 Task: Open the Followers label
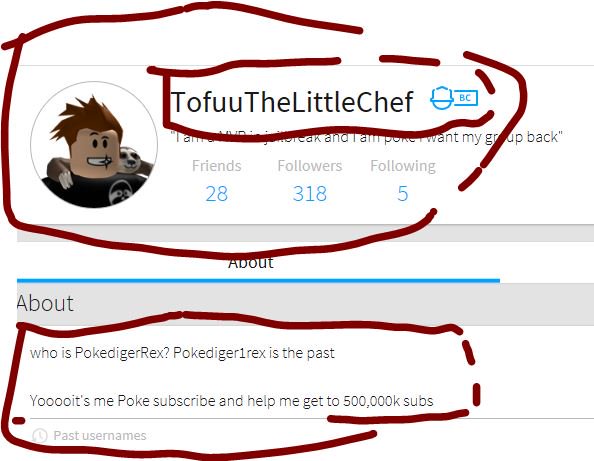coord(310,166)
